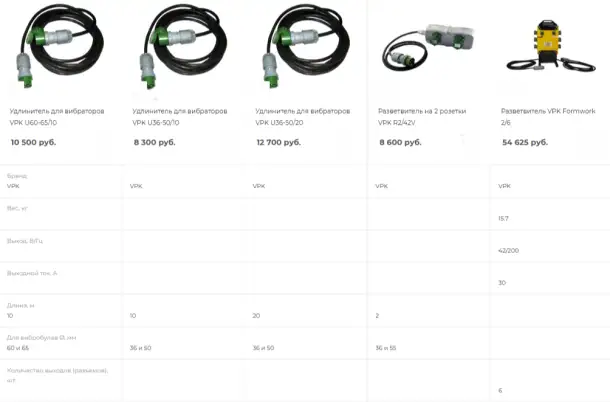Open the Разветвитель VPK Formwork 2/6 link
The image size is (610, 402).
click(x=548, y=117)
